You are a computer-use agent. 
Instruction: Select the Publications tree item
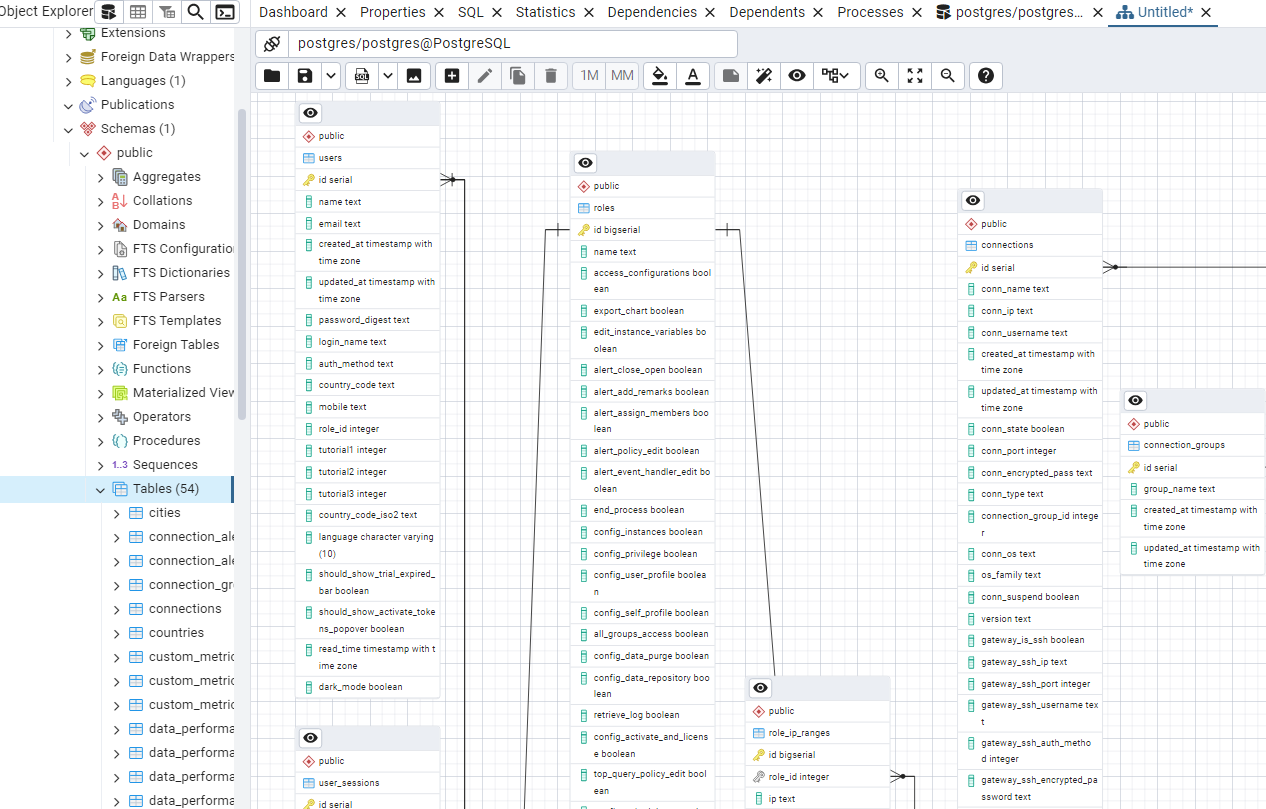(x=137, y=105)
